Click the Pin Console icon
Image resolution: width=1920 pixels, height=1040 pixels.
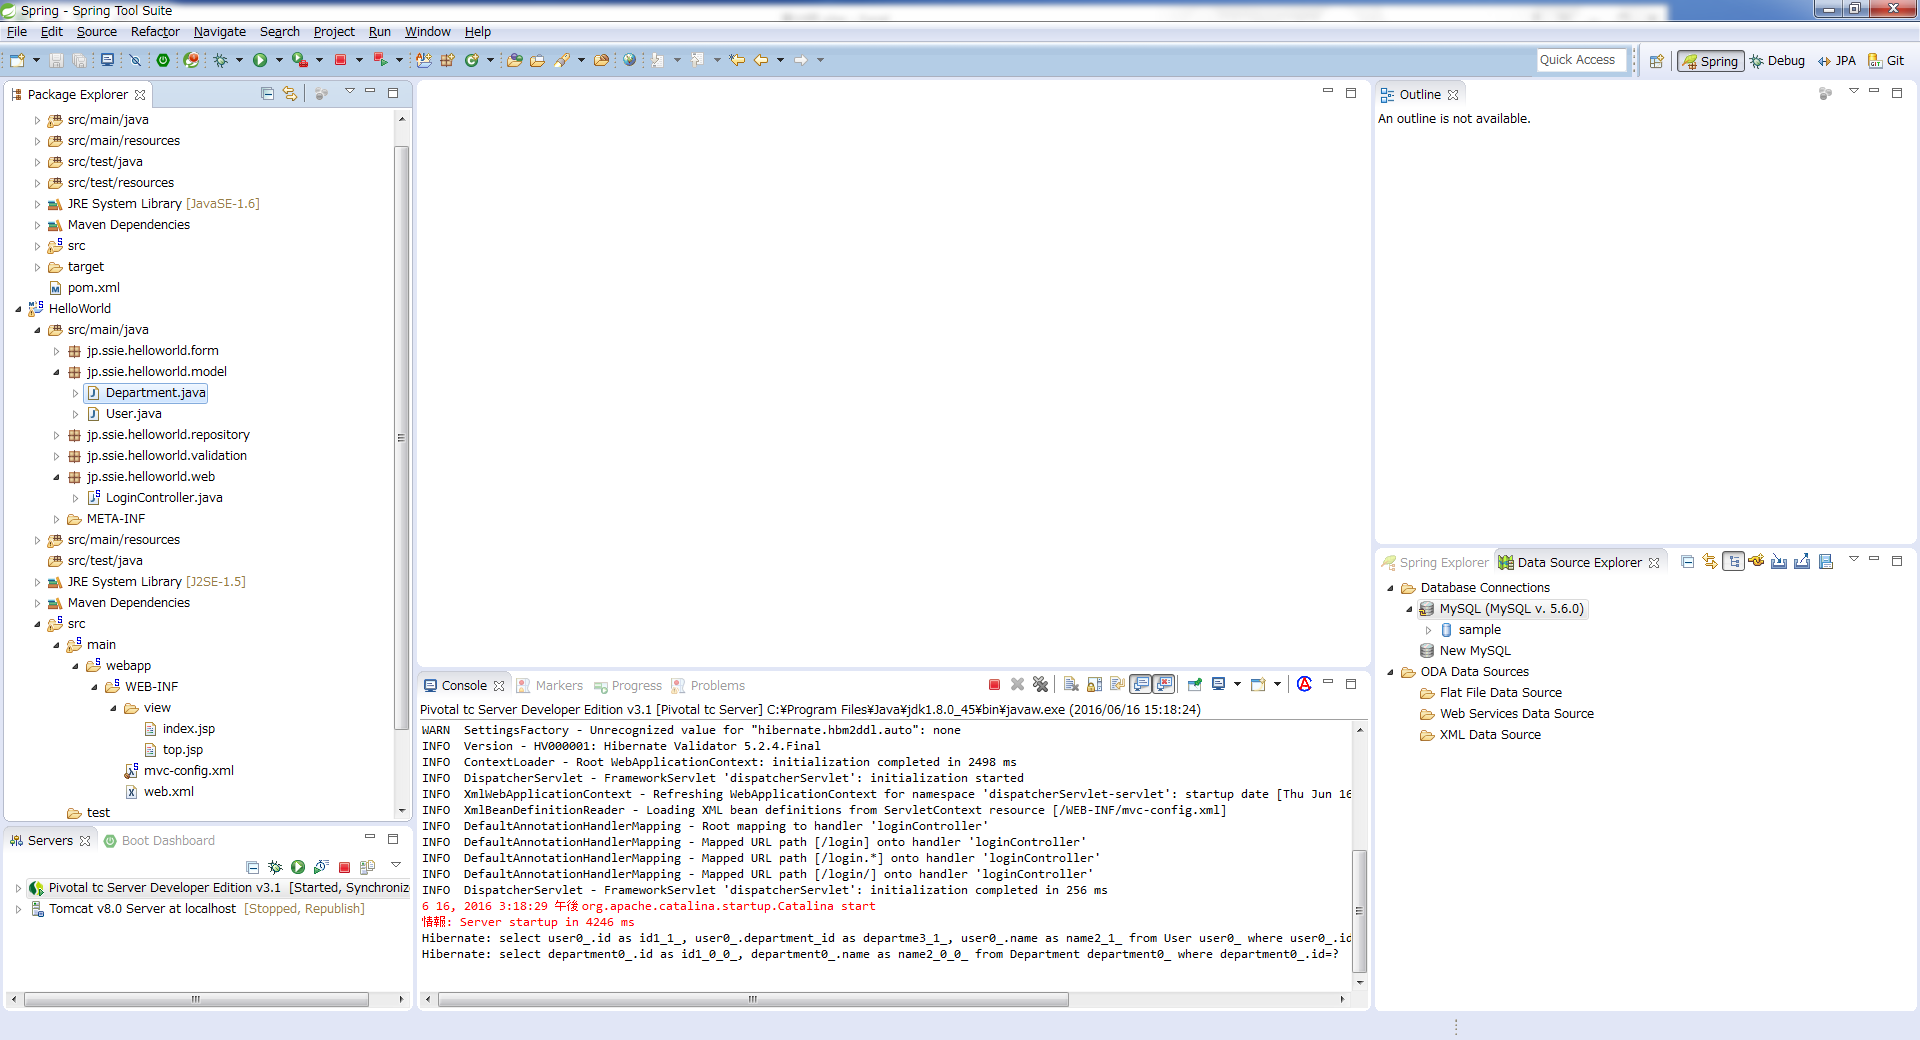coord(1195,685)
